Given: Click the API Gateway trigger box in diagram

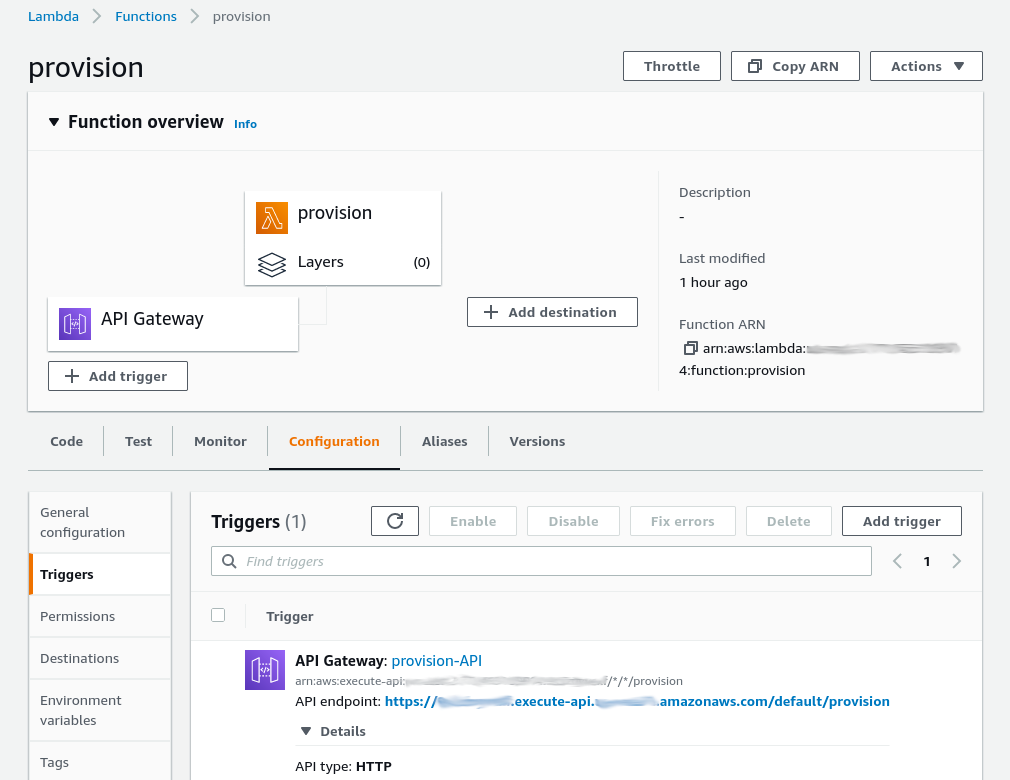Looking at the screenshot, I should point(173,324).
